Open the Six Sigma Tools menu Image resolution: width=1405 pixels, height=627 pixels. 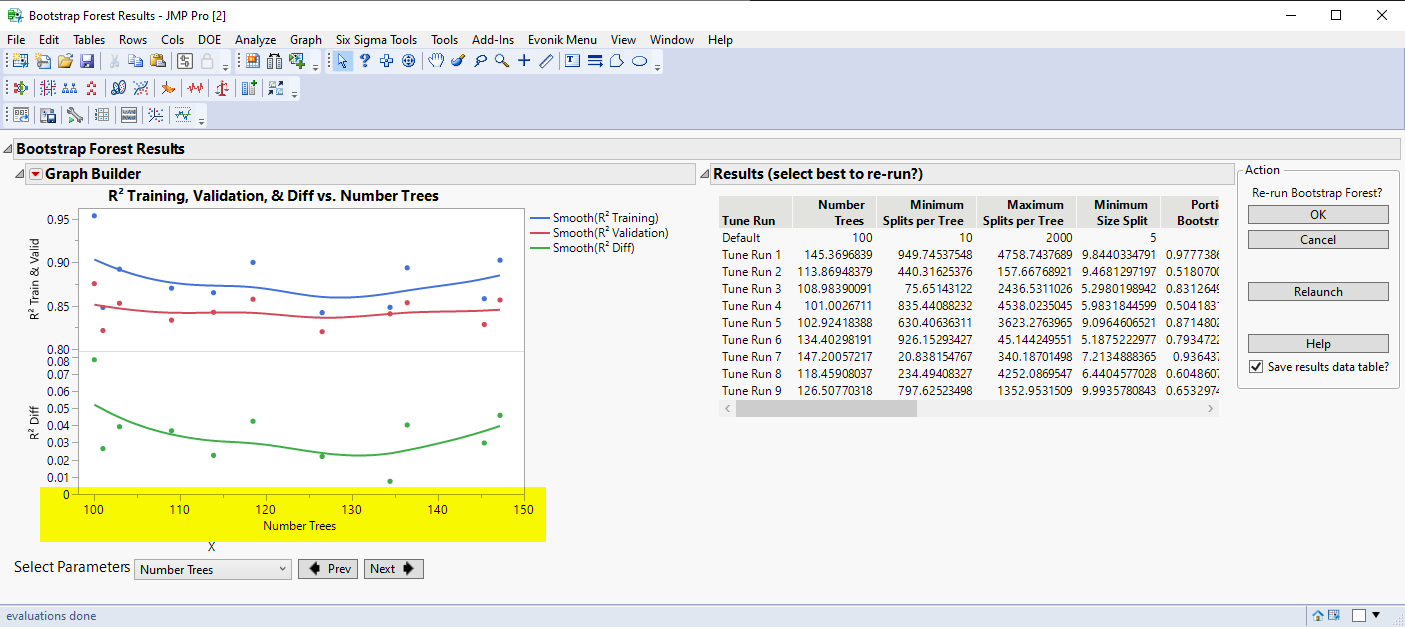376,40
